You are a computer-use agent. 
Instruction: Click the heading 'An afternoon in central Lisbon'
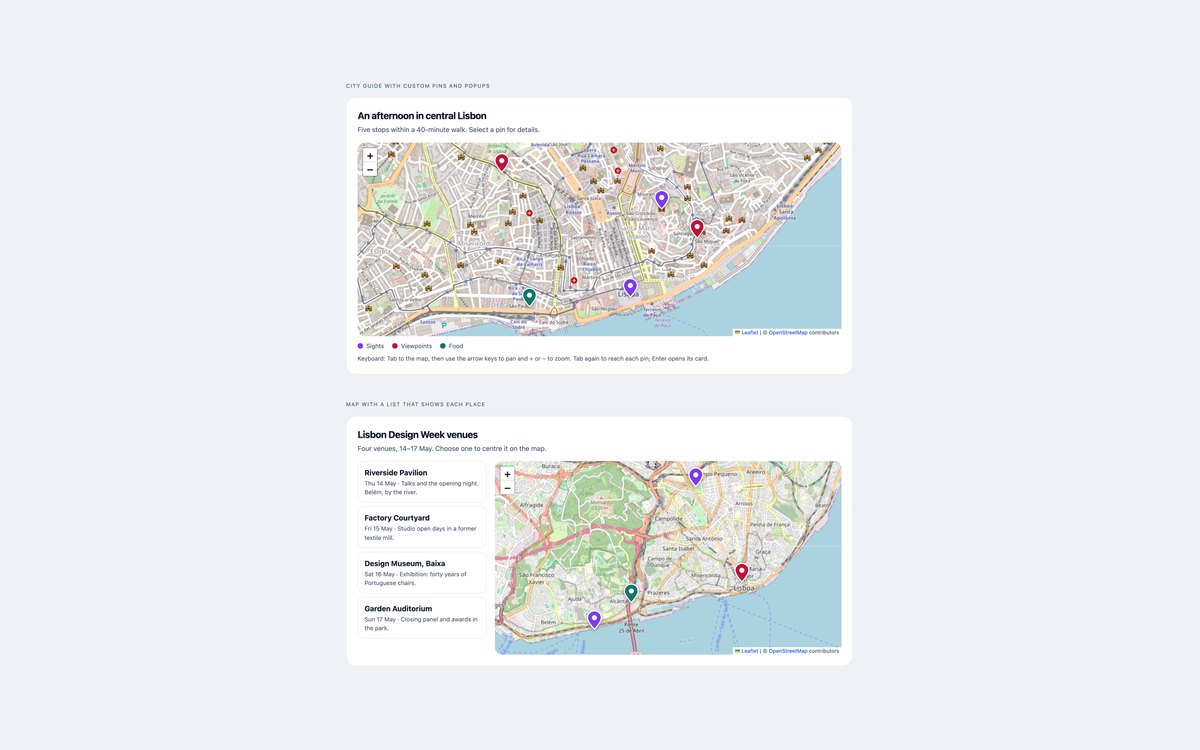422,116
